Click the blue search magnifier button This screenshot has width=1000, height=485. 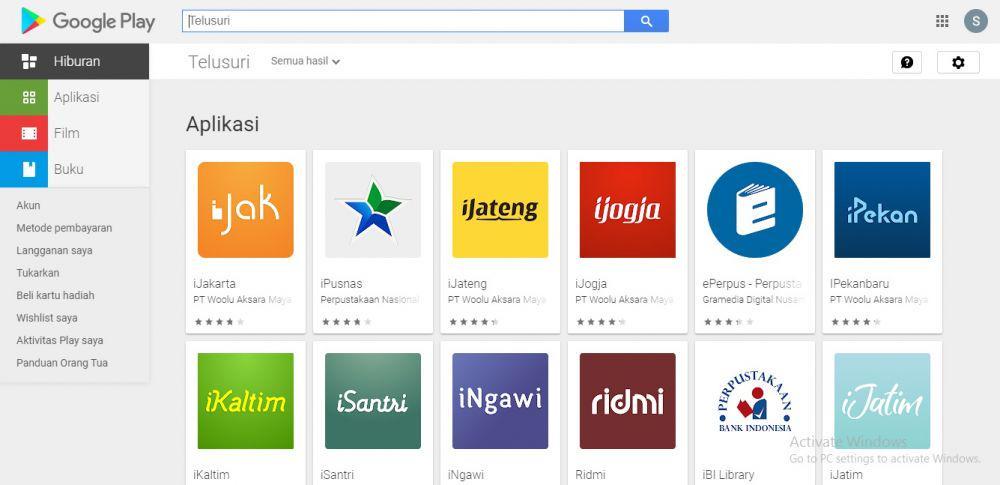point(646,21)
